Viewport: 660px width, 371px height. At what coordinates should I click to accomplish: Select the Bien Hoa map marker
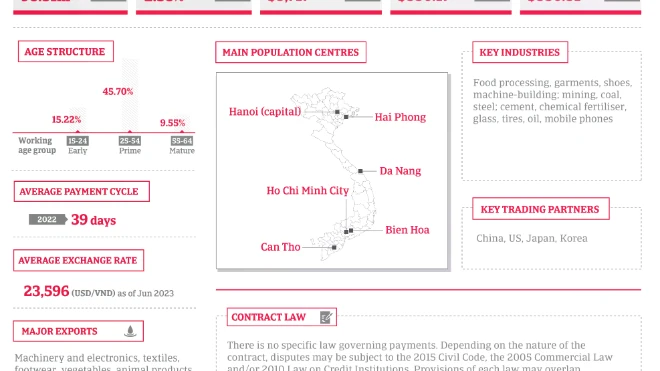tap(351, 230)
